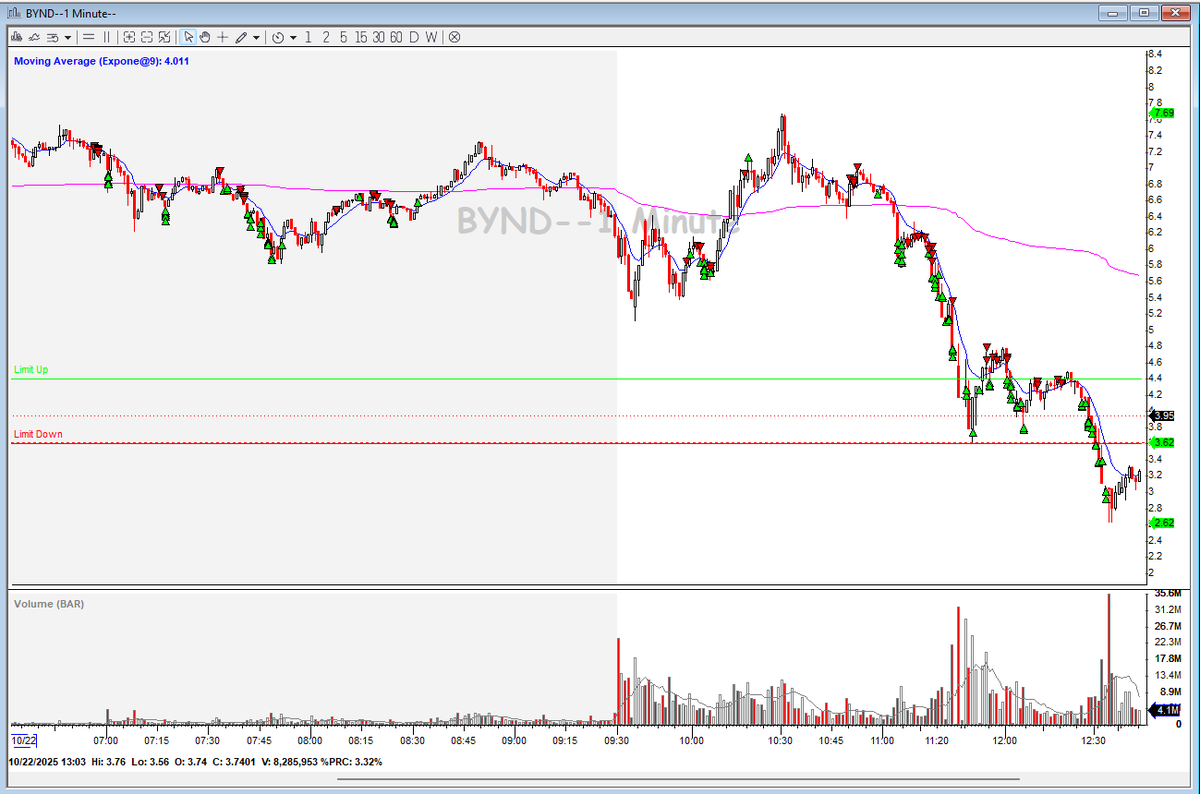
Task: Switch to the 5 minute interval
Action: 343,37
